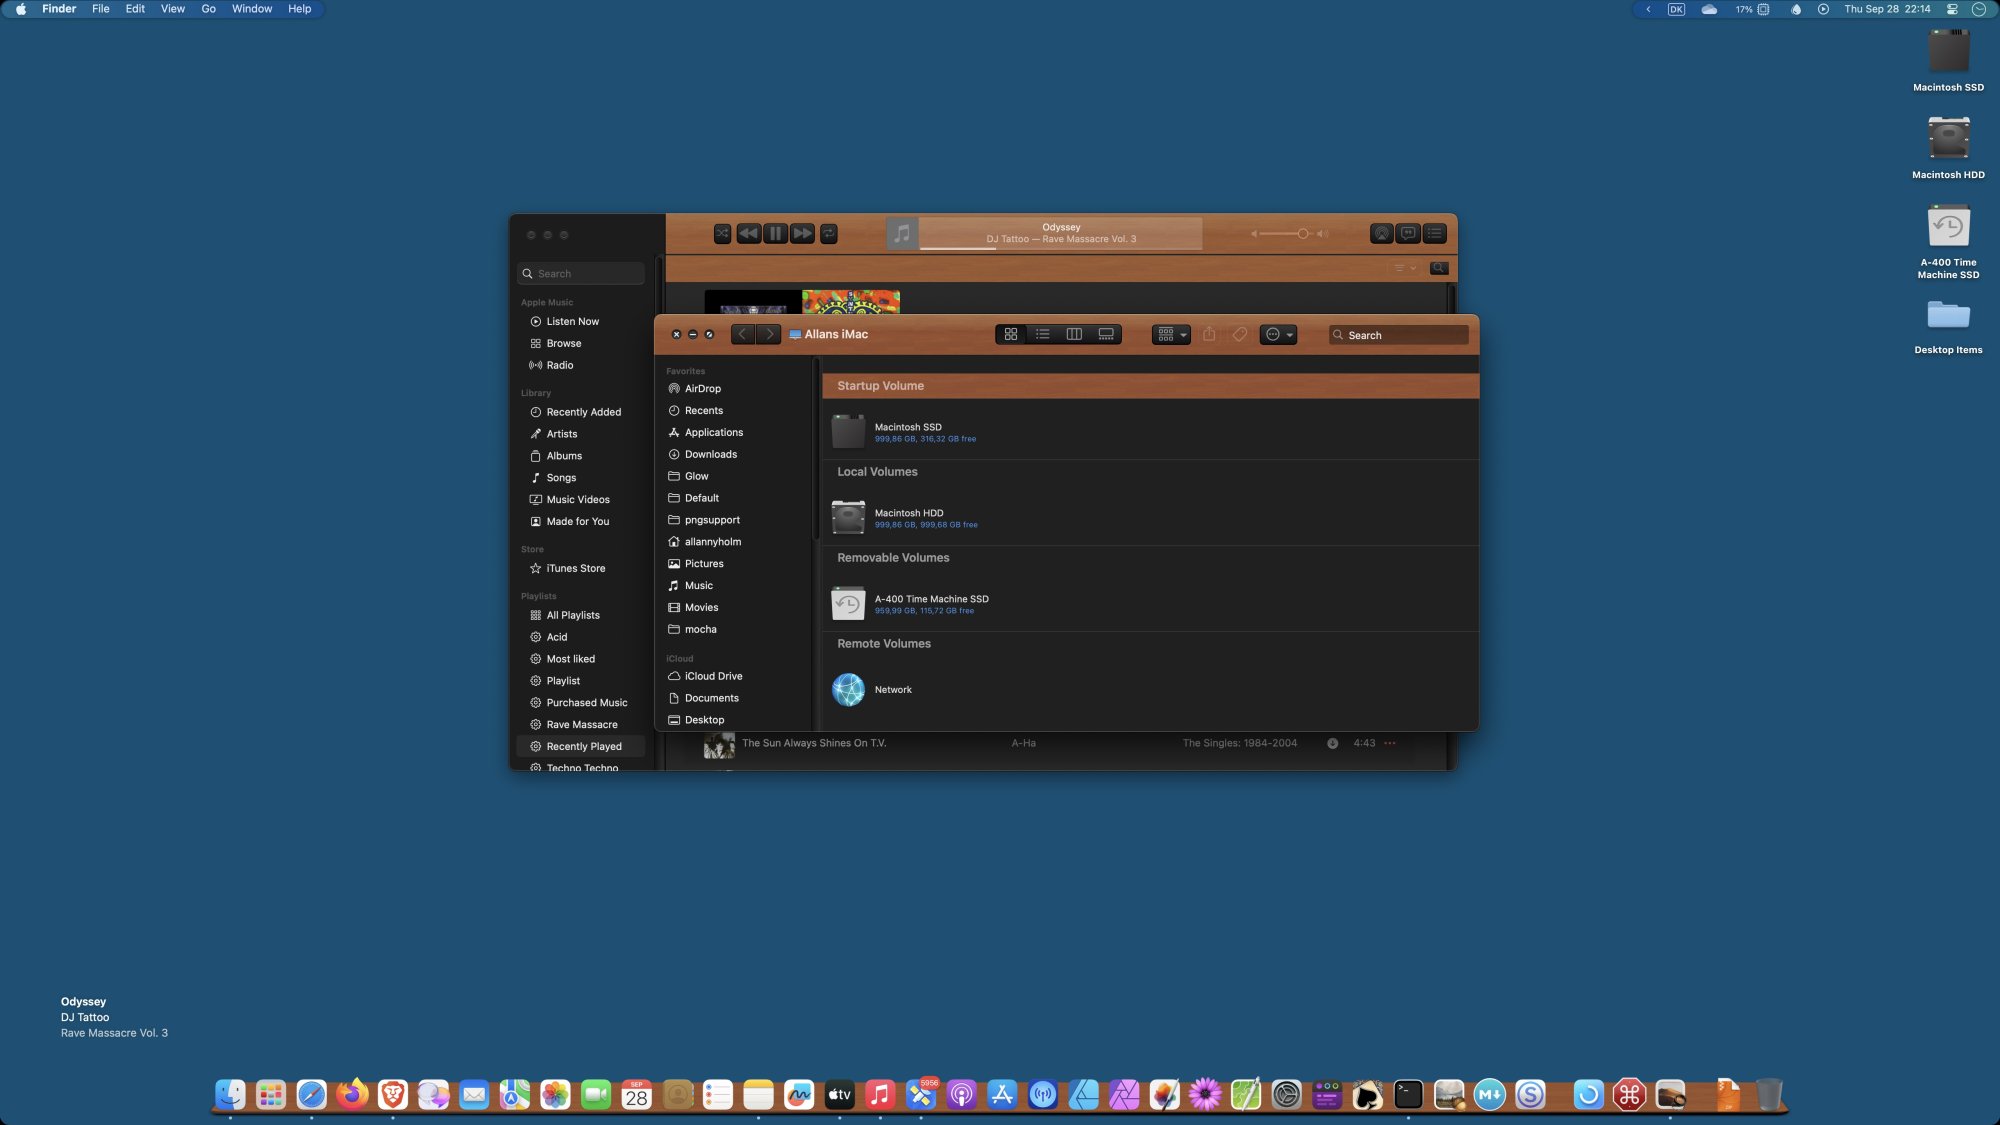Expand the Local Volumes section in Finder
2000x1125 pixels.
pyautogui.click(x=878, y=473)
